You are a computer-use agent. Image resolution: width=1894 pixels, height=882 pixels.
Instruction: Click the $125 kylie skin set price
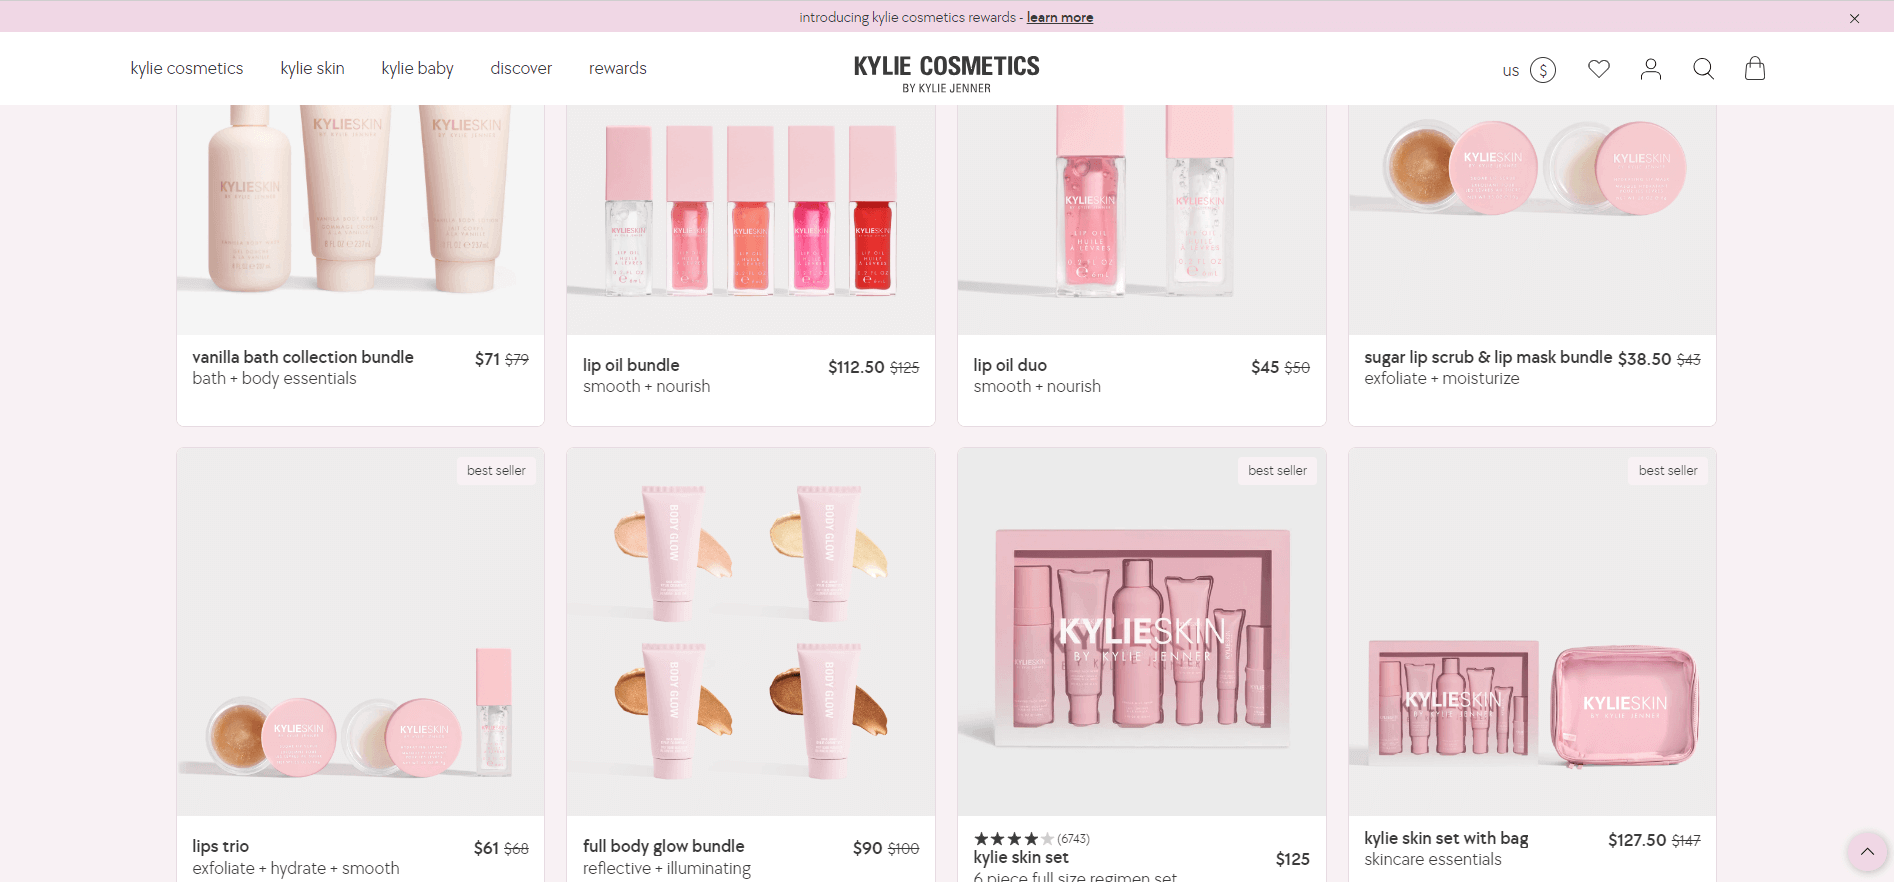tap(1292, 859)
